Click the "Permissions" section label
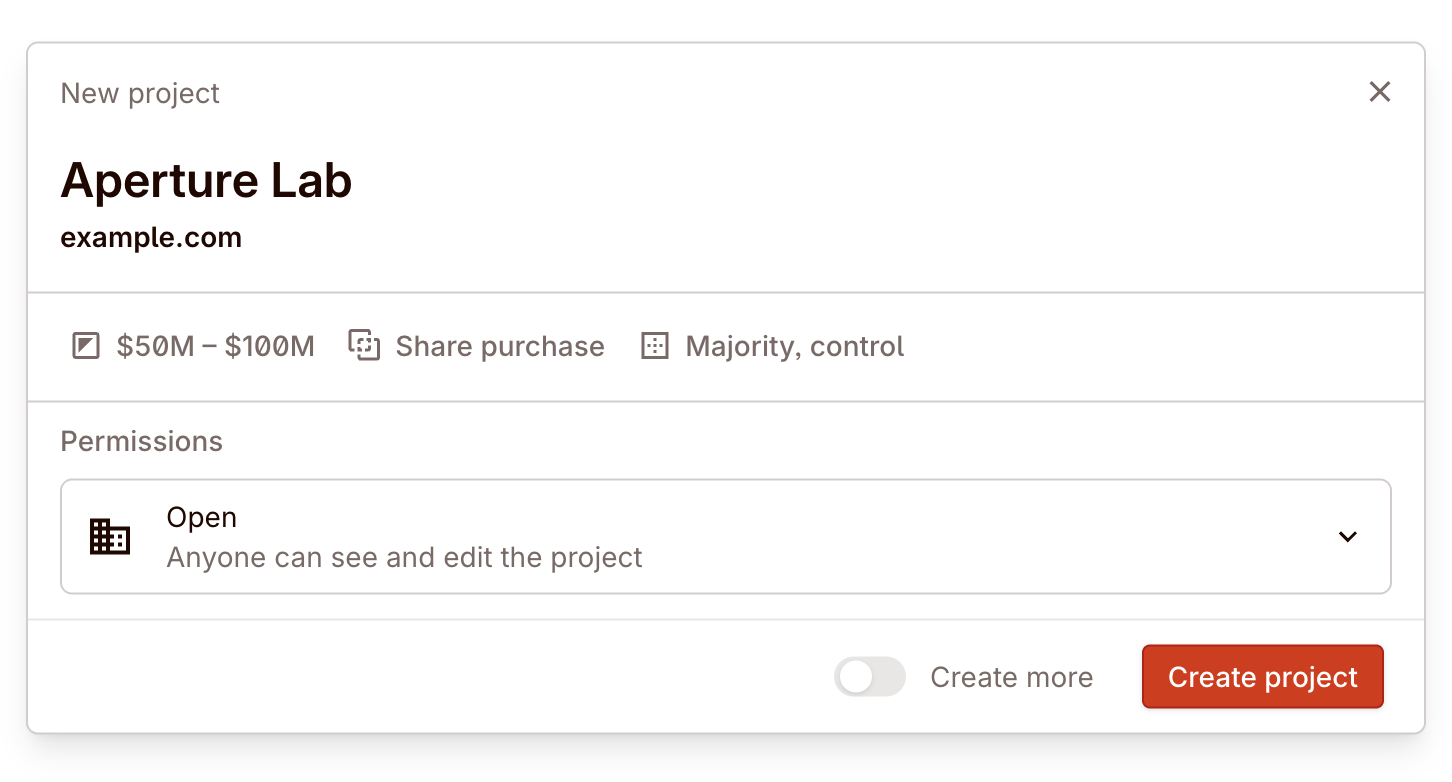The height and width of the screenshot is (782, 1452). point(141,441)
